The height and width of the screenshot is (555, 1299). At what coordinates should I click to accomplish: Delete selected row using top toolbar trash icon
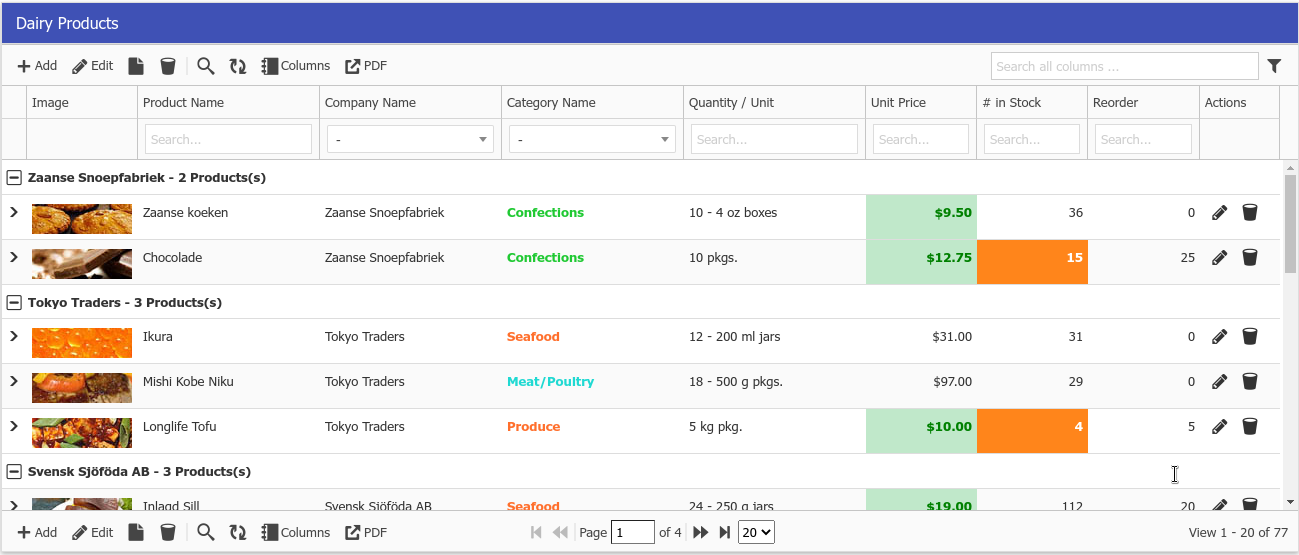coord(168,66)
